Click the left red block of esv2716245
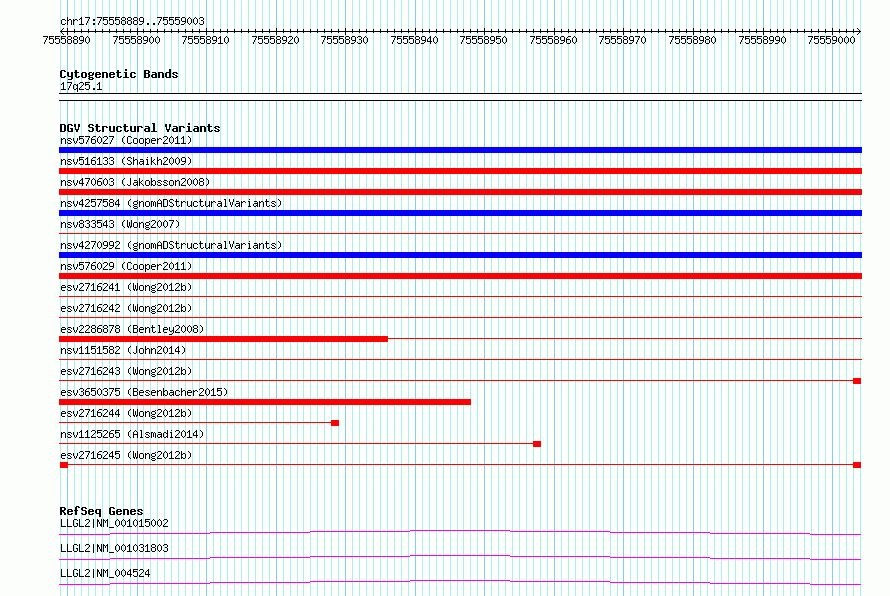Viewport: 890px width, 596px height. (64, 465)
